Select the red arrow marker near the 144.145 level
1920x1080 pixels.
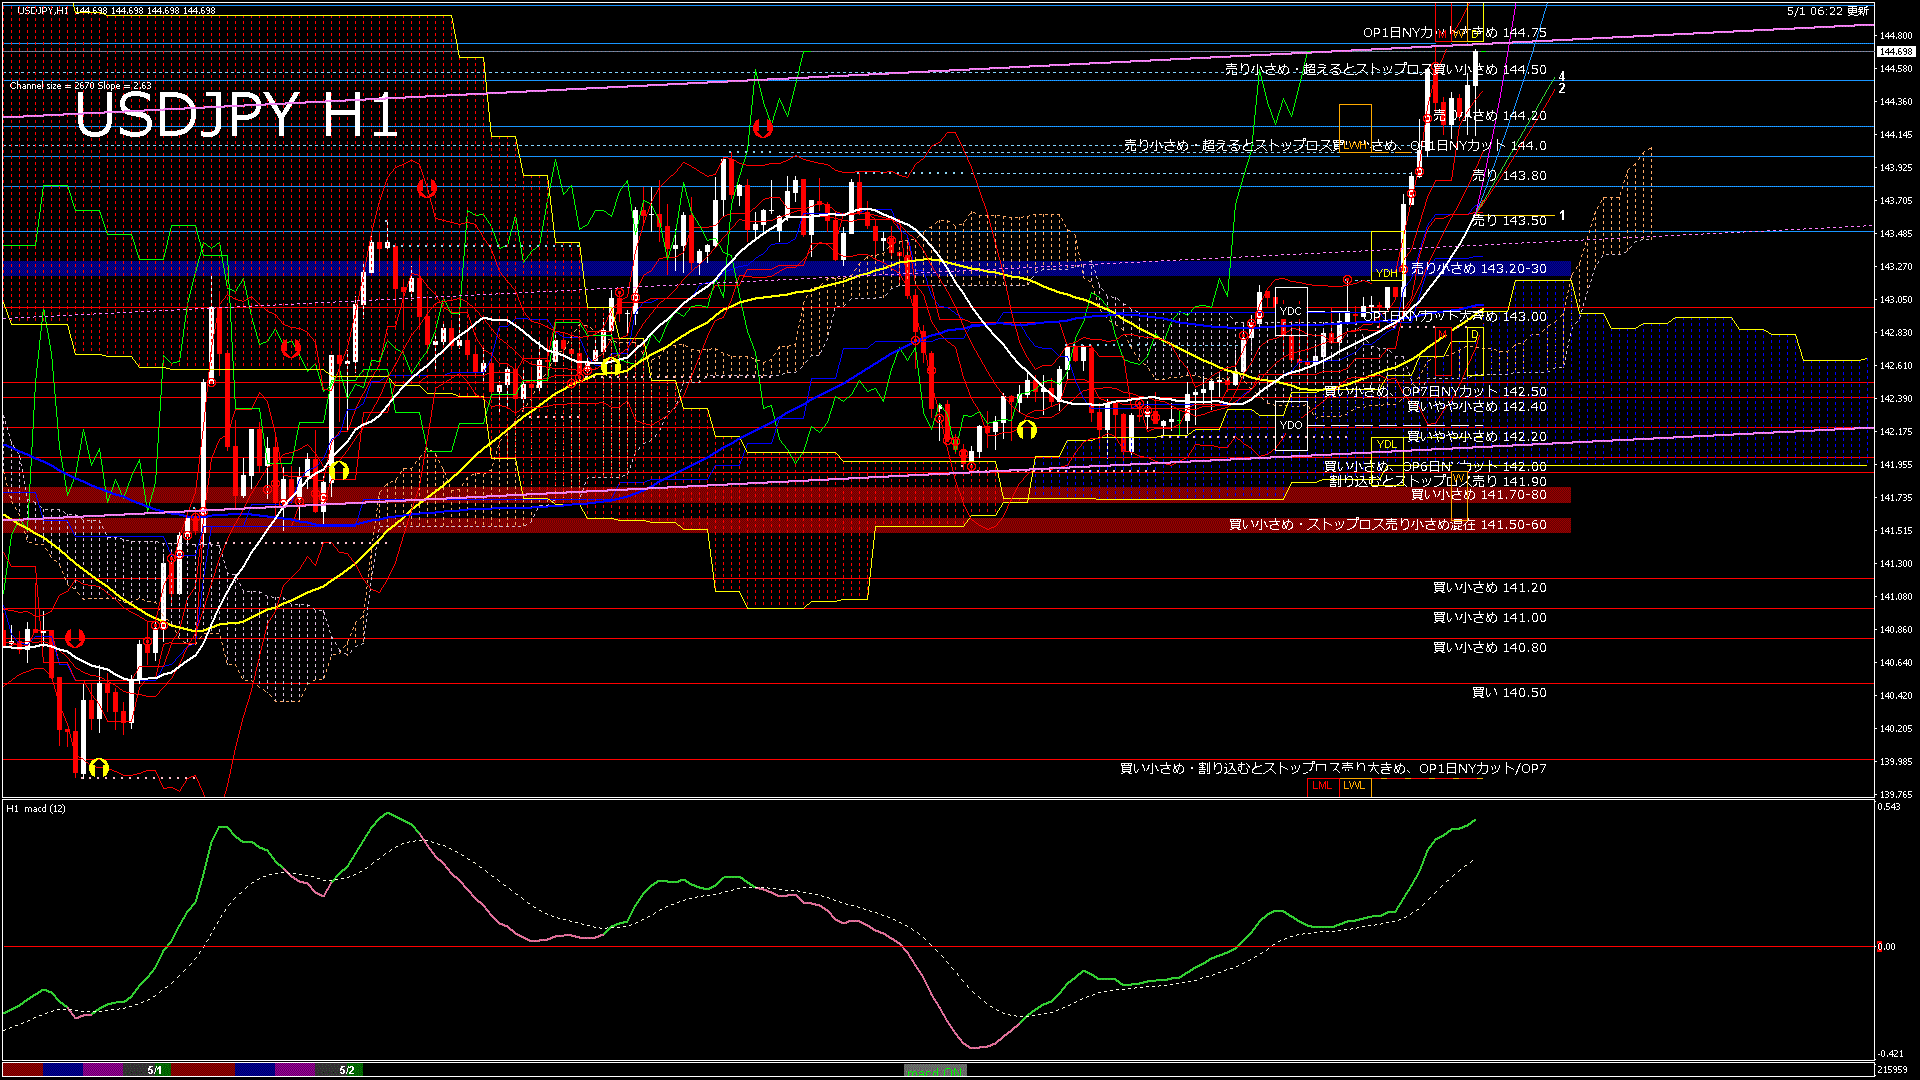(x=763, y=129)
